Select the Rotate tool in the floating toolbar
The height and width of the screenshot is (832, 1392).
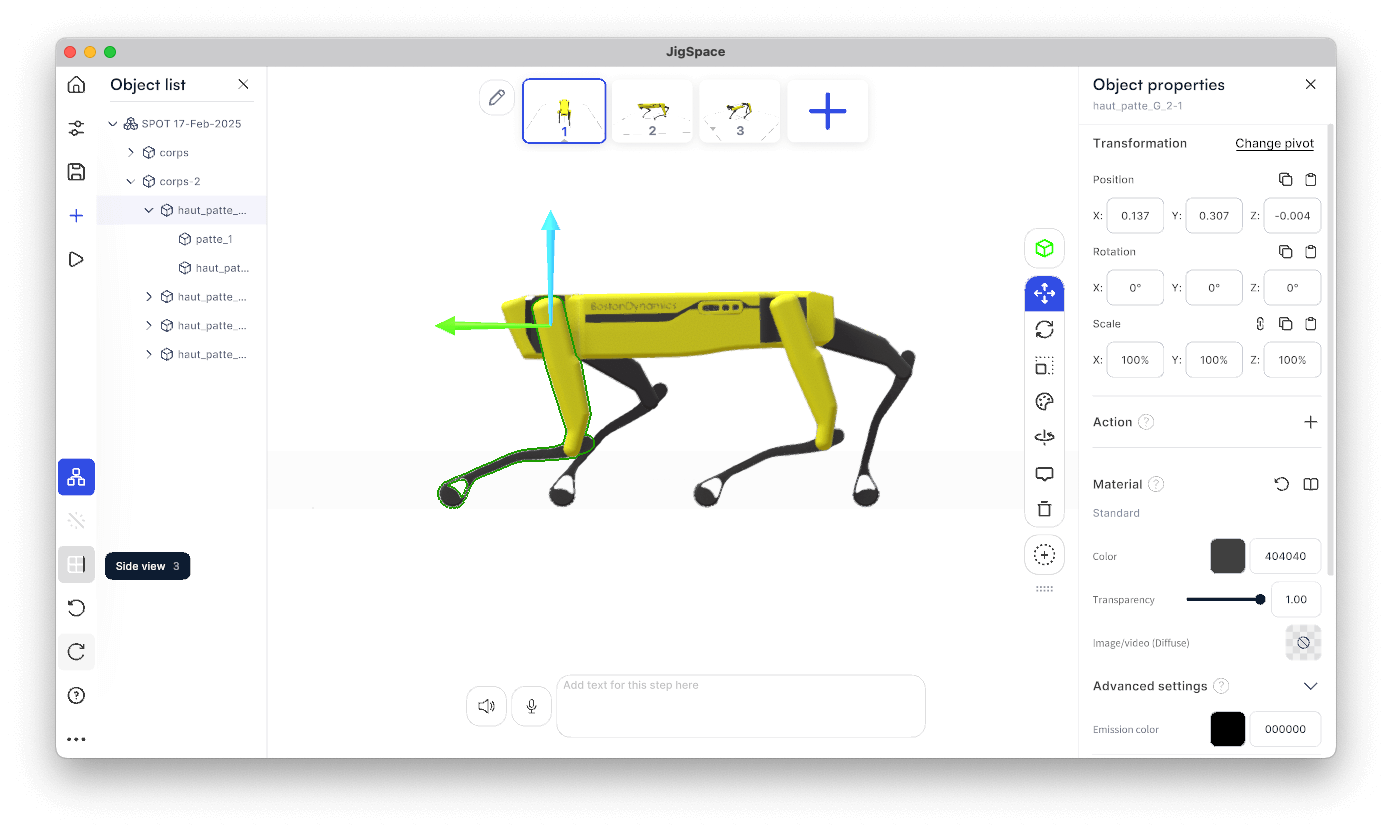(1044, 329)
